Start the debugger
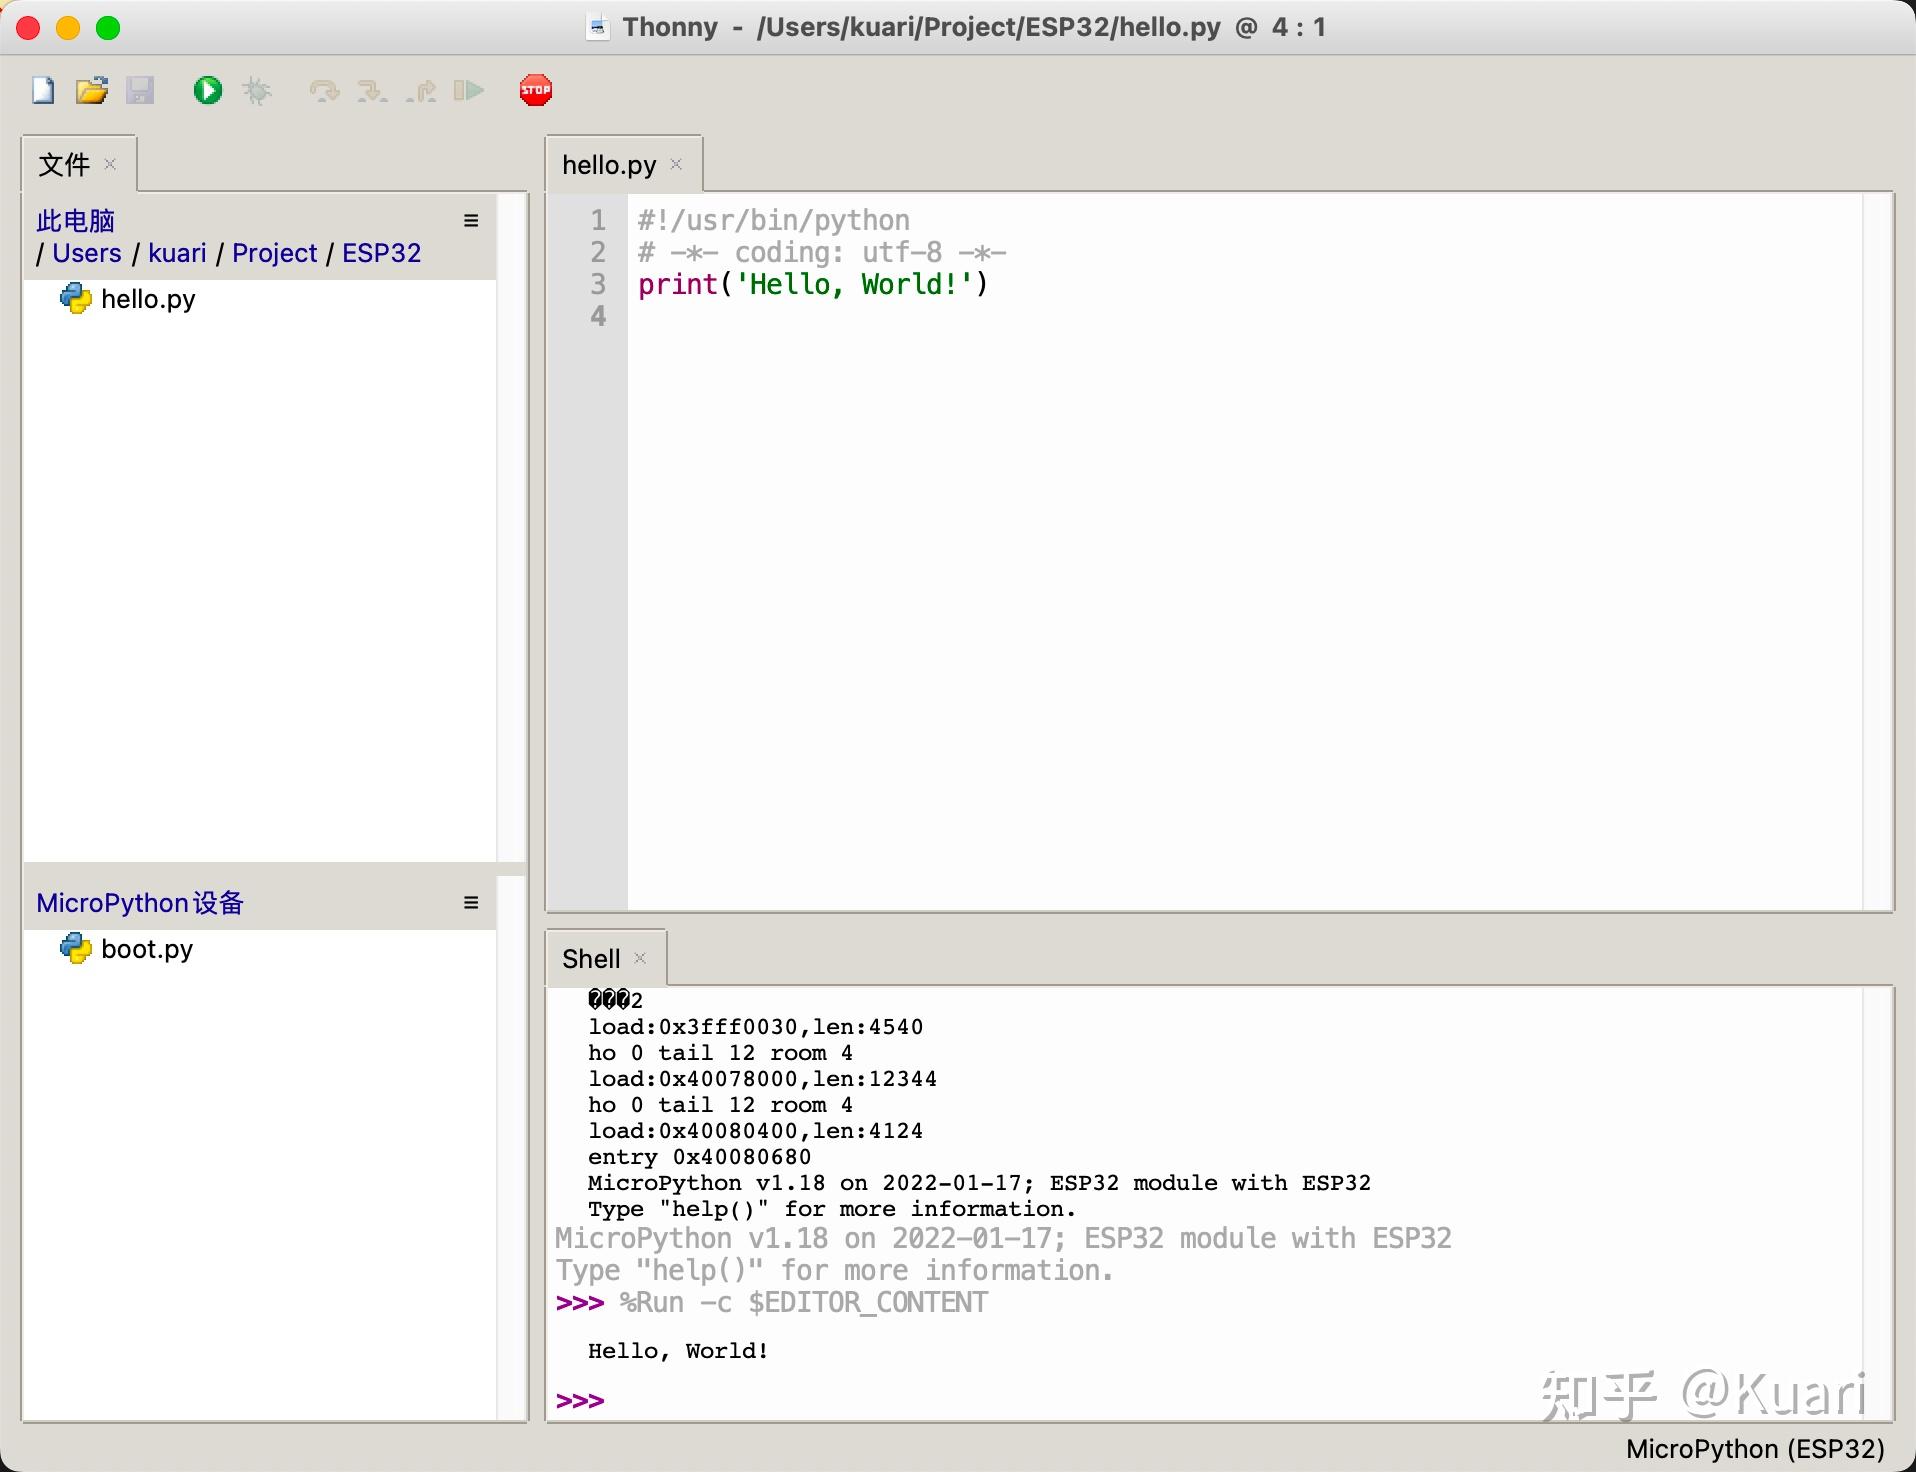Viewport: 1916px width, 1472px height. click(257, 90)
